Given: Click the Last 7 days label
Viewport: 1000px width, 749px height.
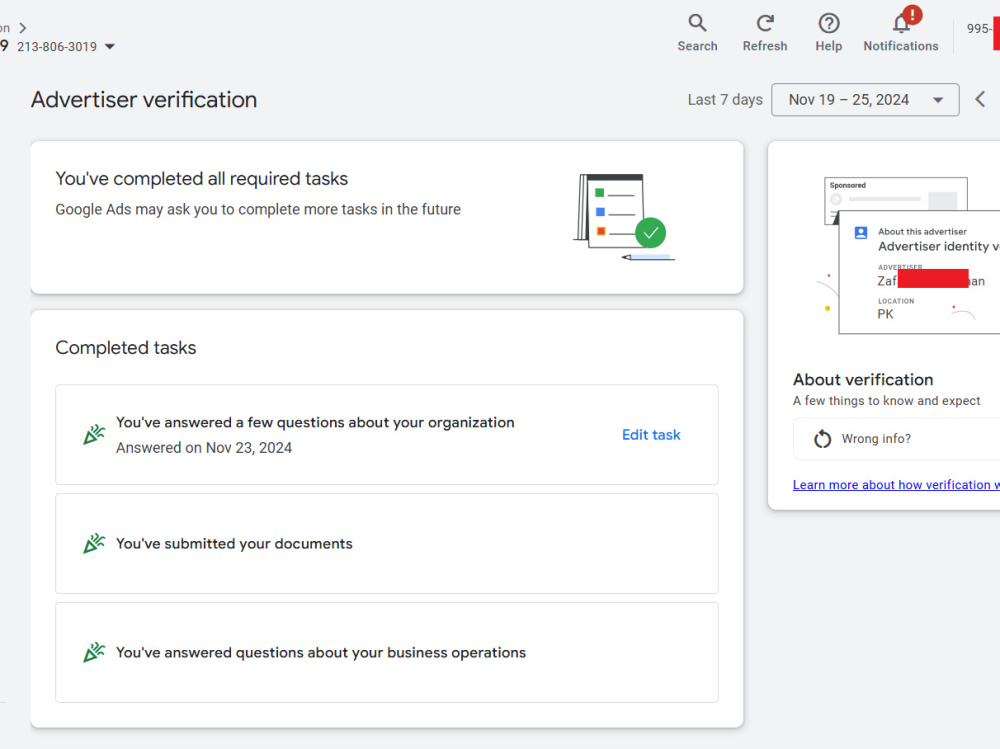Looking at the screenshot, I should point(724,100).
